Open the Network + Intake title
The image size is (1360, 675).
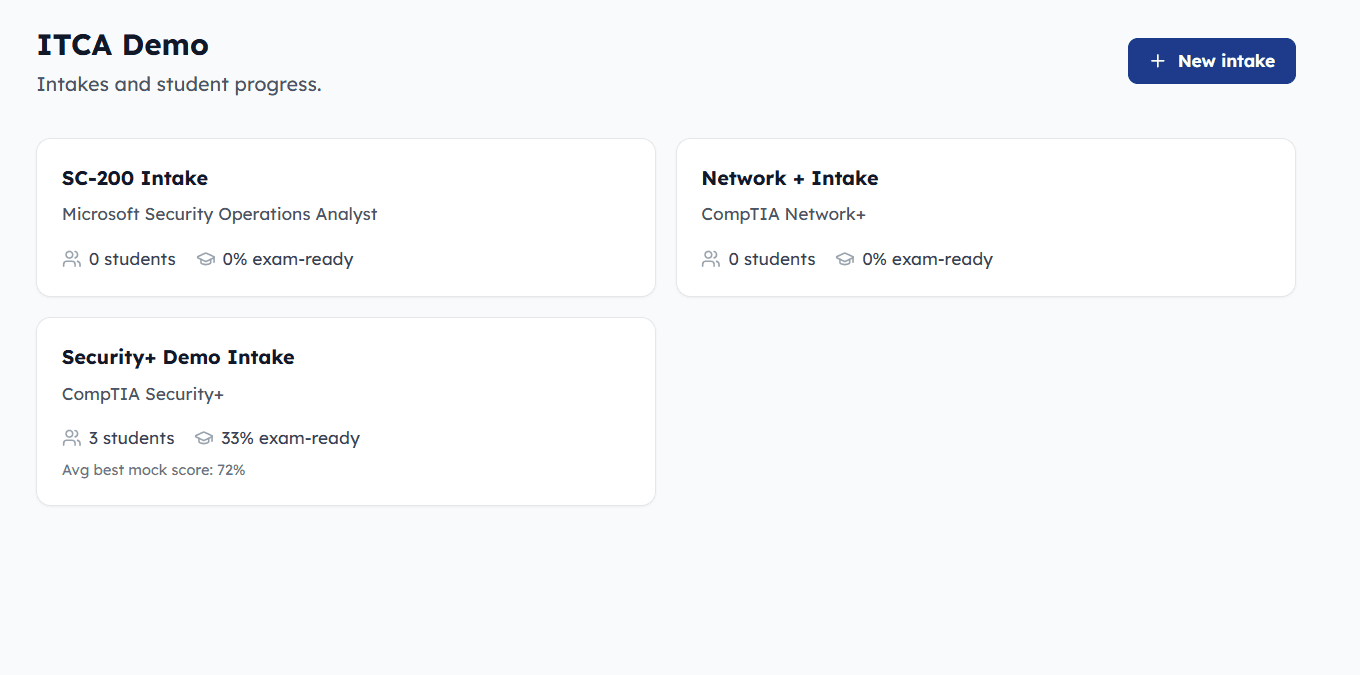click(790, 178)
